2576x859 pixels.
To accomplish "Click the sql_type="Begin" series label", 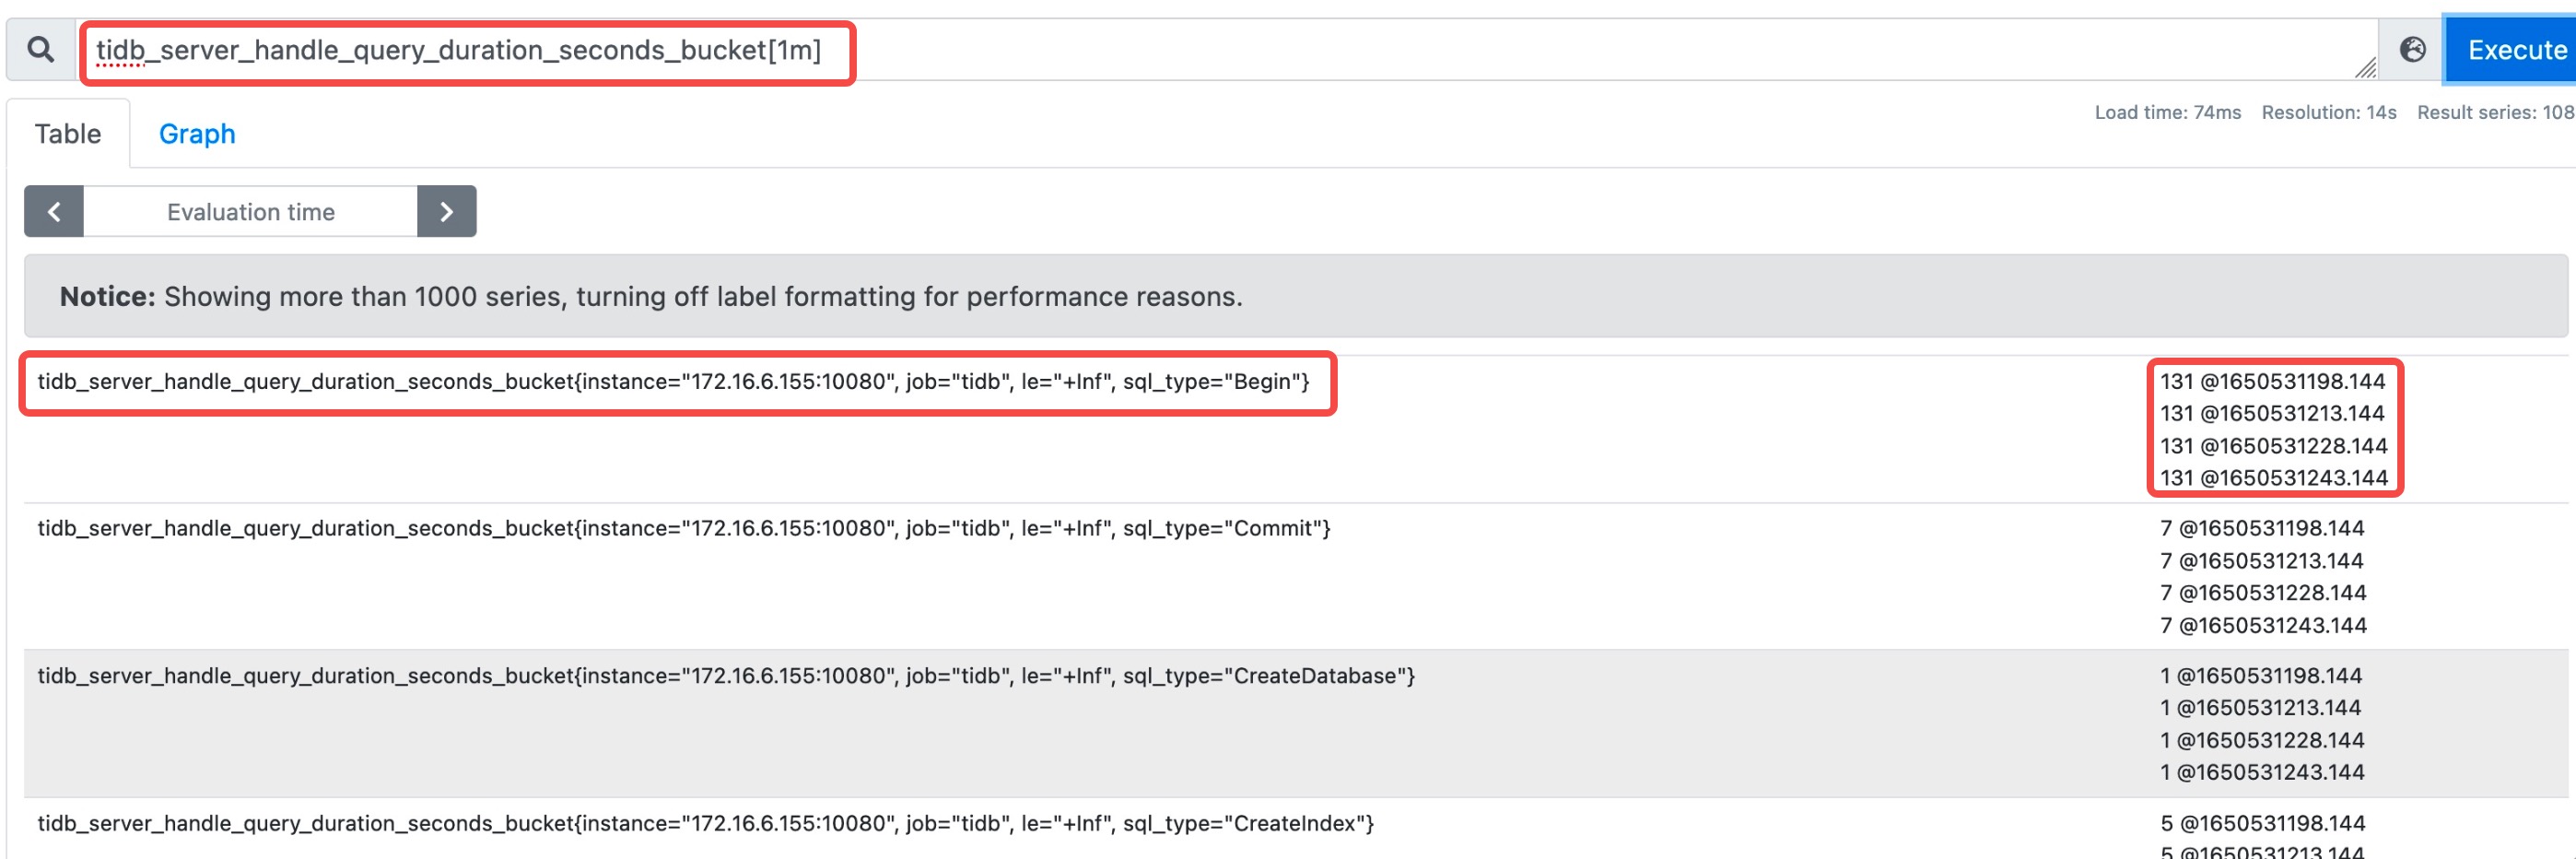I will pos(673,382).
